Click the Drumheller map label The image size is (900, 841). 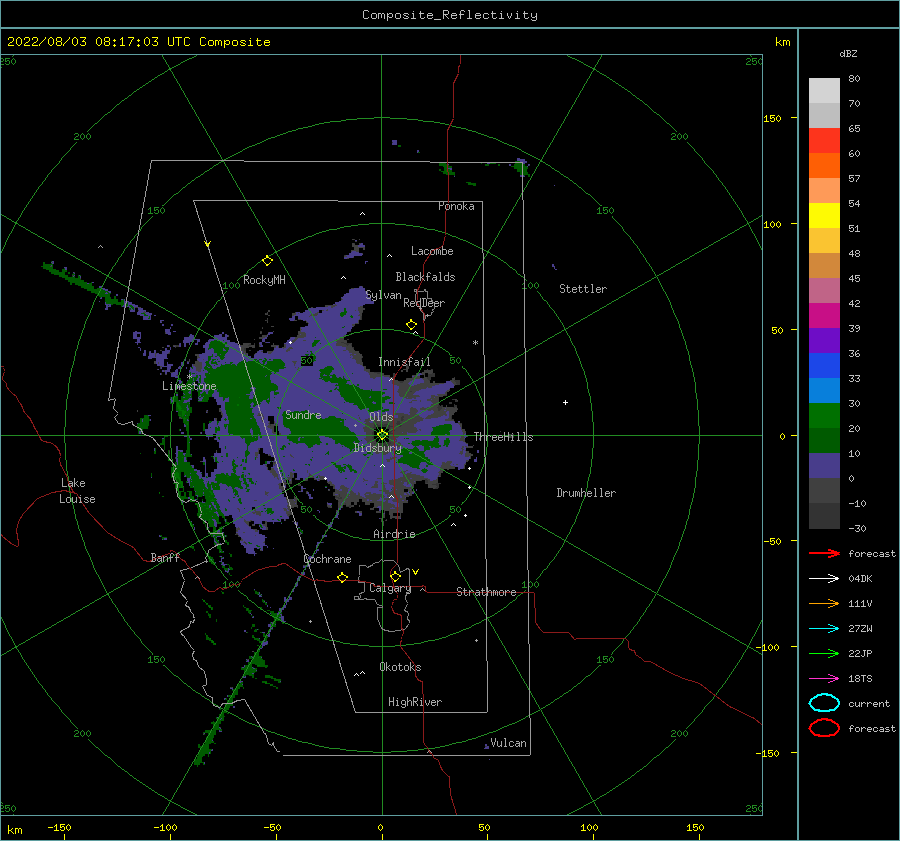(x=586, y=493)
